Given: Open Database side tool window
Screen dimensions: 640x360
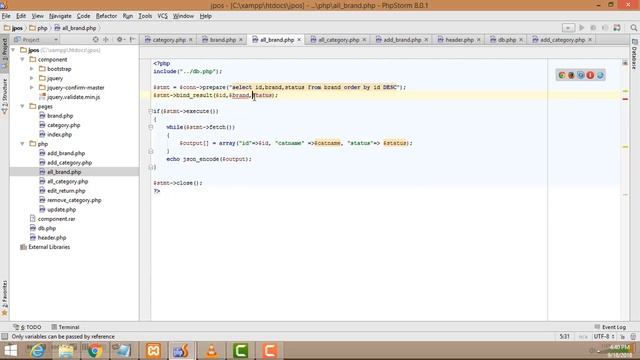Looking at the screenshot, I should pyautogui.click(x=634, y=54).
